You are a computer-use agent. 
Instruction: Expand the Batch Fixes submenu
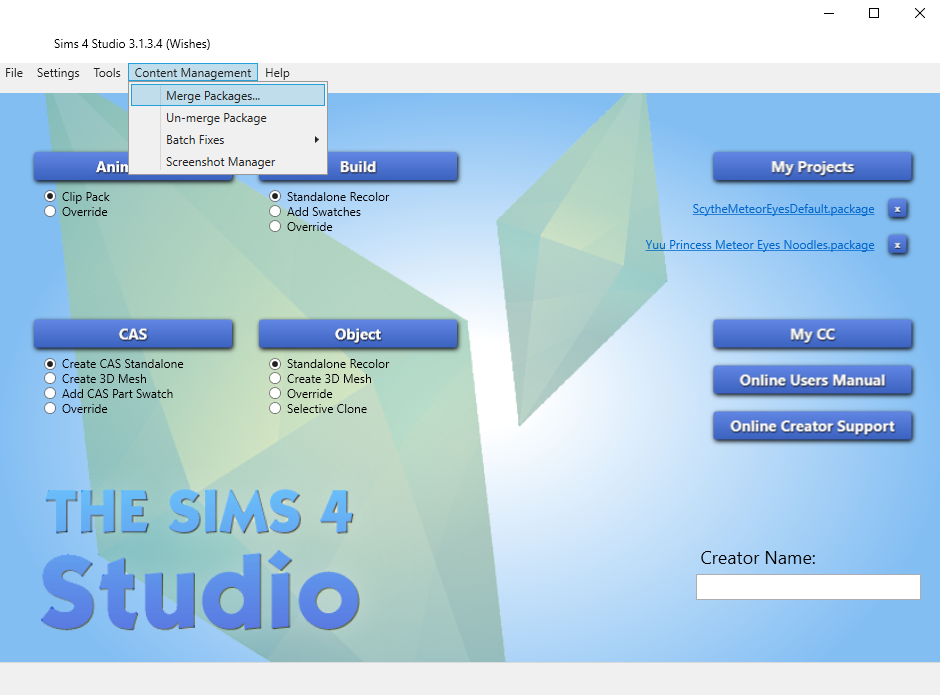[228, 140]
